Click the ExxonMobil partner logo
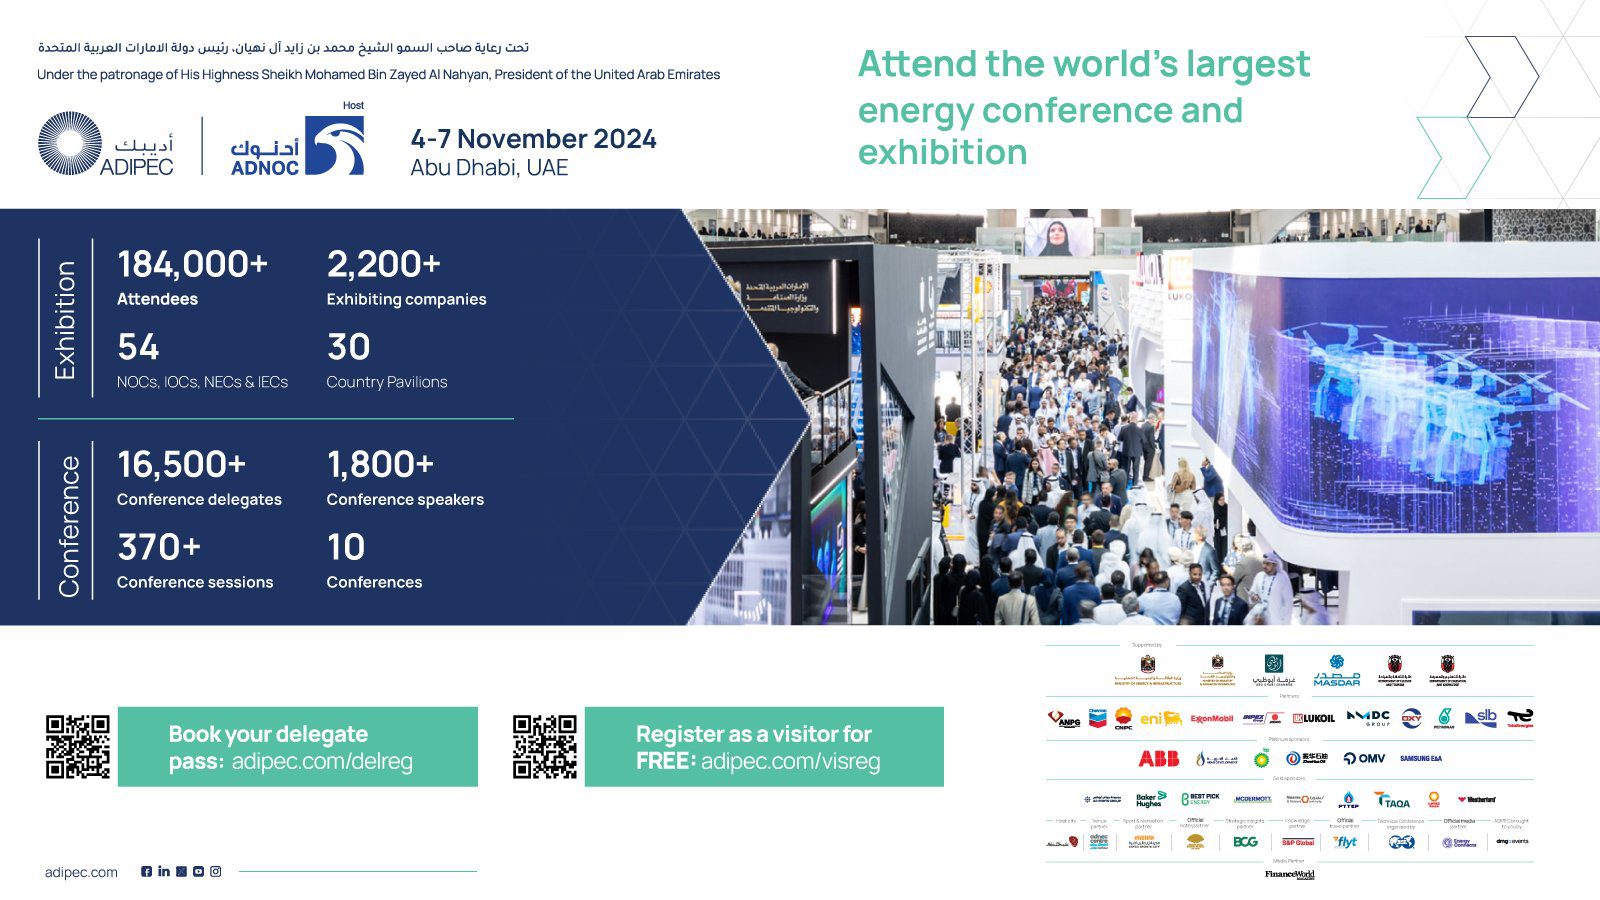The width and height of the screenshot is (1600, 900). click(x=1211, y=718)
